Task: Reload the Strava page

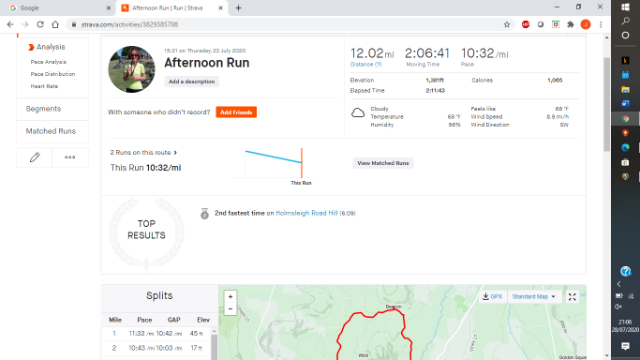Action: click(x=40, y=24)
